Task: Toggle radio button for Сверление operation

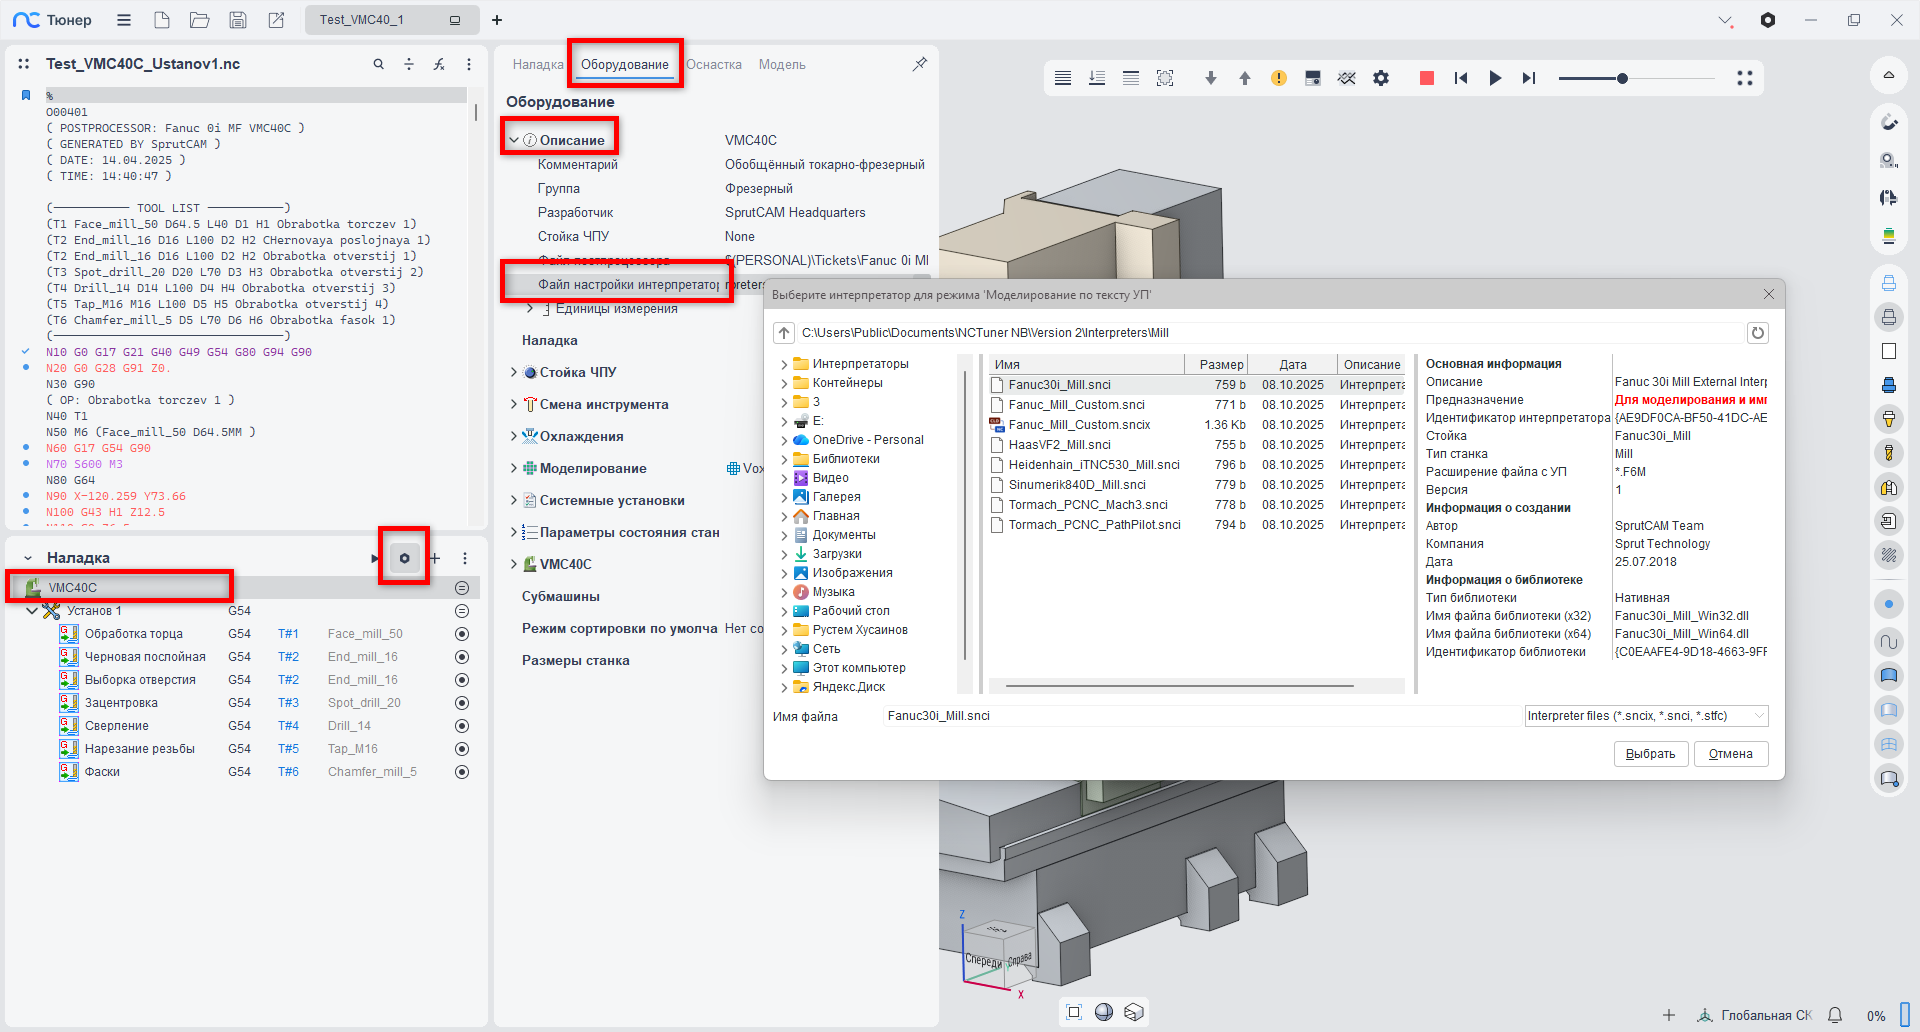Action: pos(462,726)
